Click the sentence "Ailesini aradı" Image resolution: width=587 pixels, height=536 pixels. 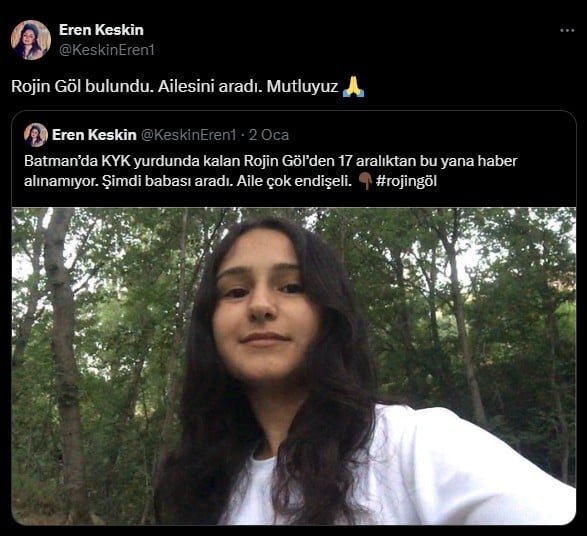[210, 86]
